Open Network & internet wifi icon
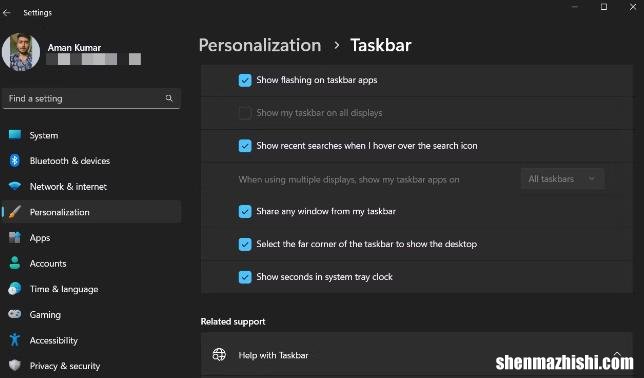Image resolution: width=644 pixels, height=378 pixels. 15,186
